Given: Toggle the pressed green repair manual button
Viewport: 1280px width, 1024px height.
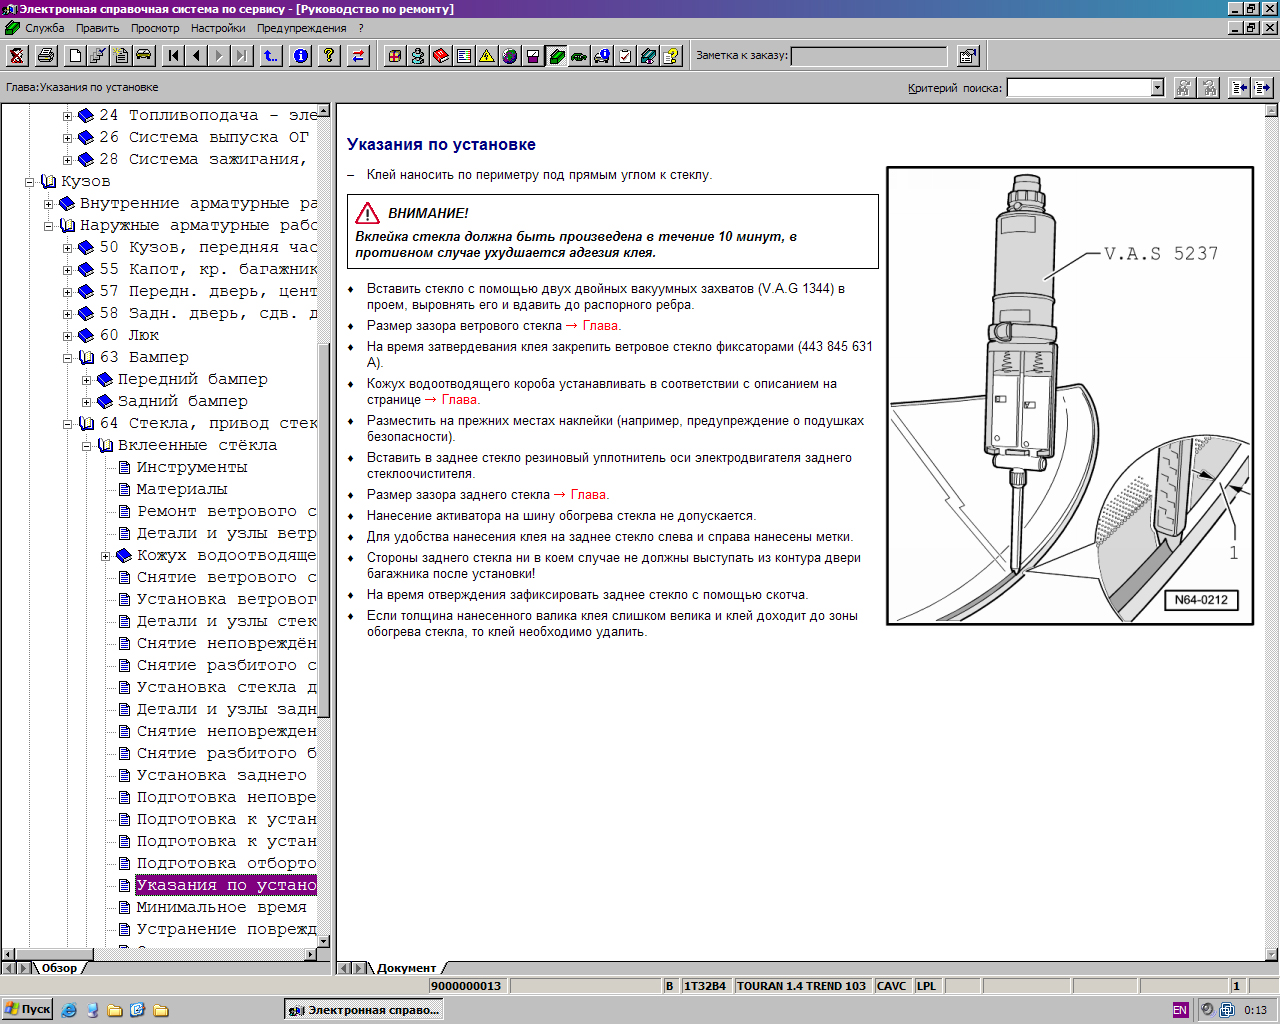Looking at the screenshot, I should tap(556, 56).
